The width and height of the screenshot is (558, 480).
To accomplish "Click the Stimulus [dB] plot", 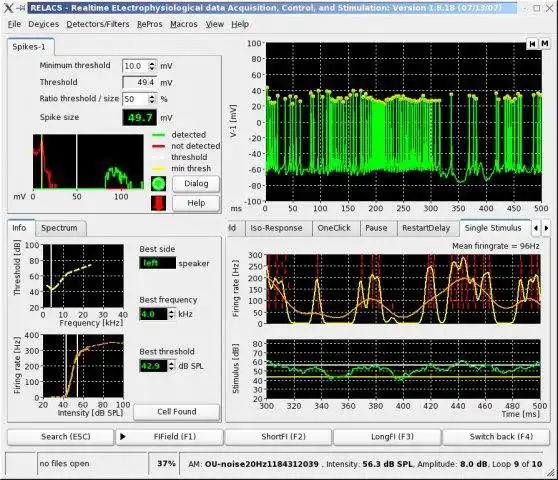I will point(404,369).
